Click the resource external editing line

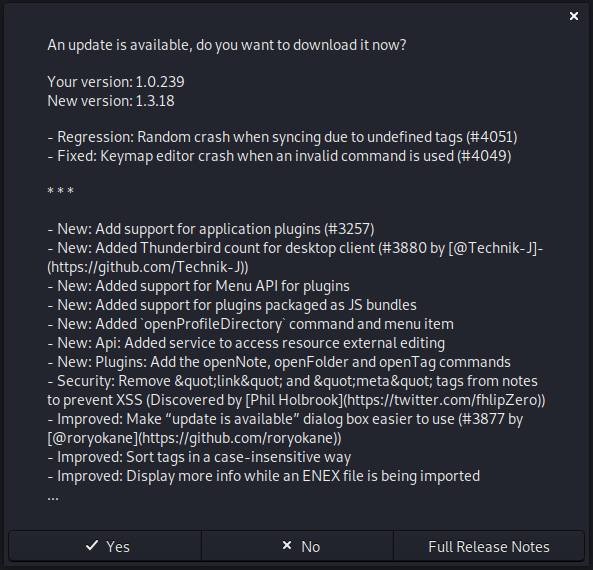click(x=246, y=343)
